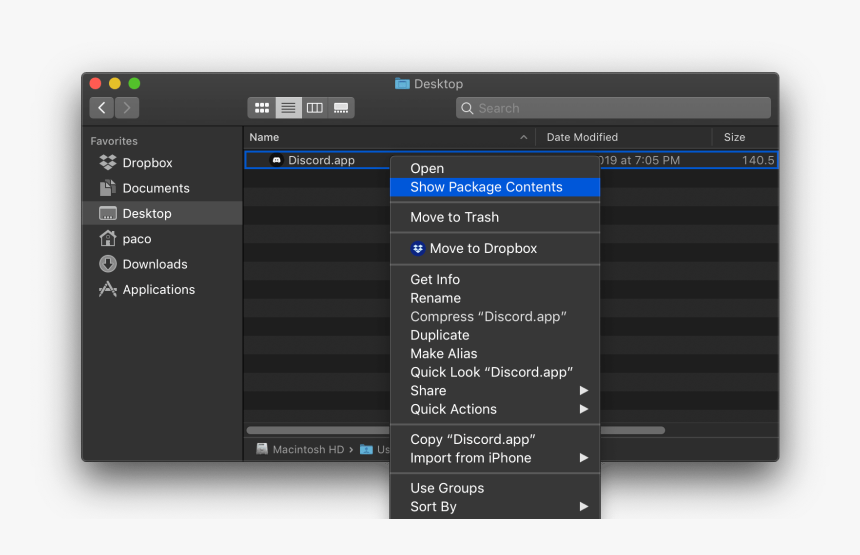Choose Move to Trash
Viewport: 860px width, 555px height.
(x=495, y=217)
